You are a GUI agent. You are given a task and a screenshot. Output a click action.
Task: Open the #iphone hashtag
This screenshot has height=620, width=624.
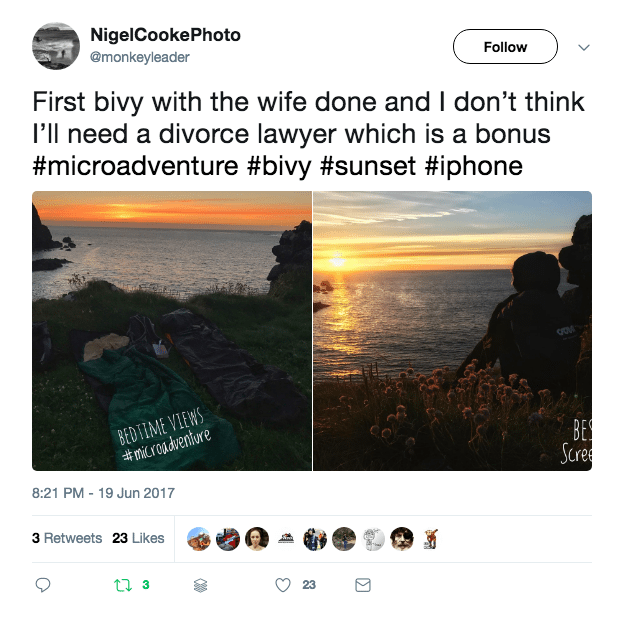click(x=474, y=167)
